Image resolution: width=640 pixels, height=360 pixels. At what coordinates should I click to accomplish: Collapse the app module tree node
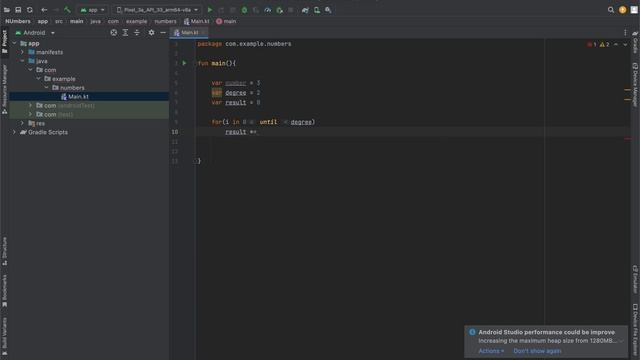coord(15,43)
